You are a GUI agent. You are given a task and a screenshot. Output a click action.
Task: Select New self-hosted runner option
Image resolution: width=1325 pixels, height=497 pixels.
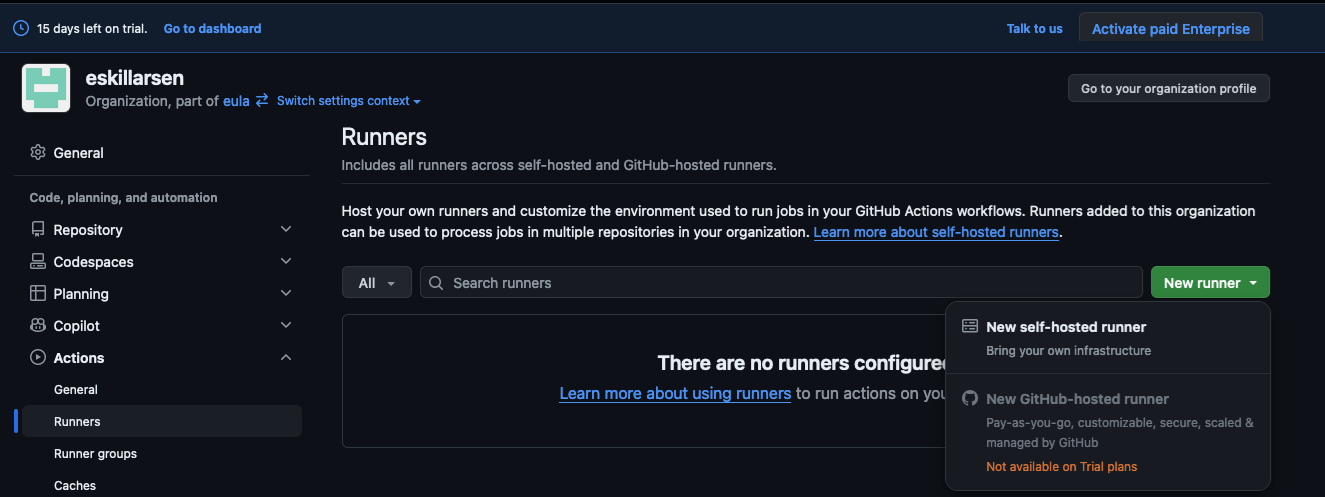tap(1108, 338)
